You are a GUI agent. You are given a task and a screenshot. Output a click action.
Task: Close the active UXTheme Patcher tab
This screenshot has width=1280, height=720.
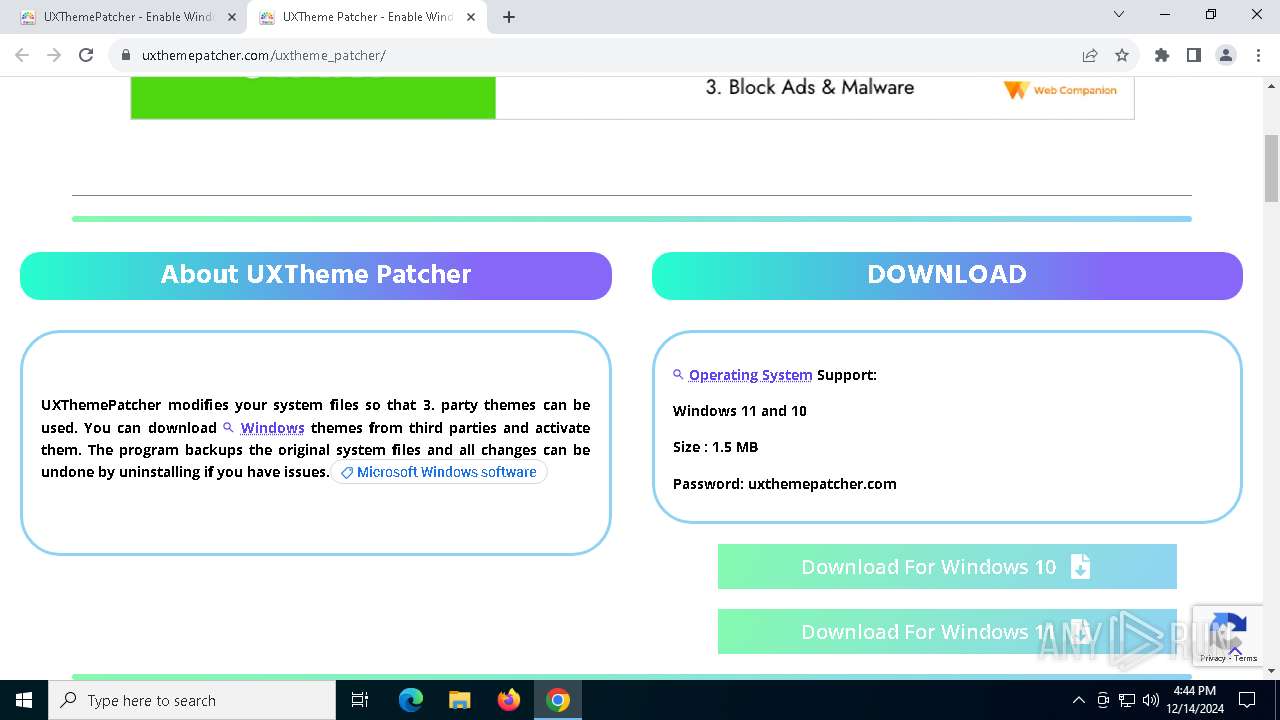[469, 17]
